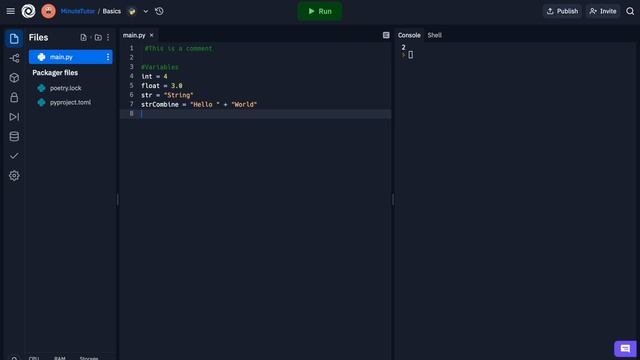This screenshot has height=360, width=640.
Task: Click the line 'float = 3.0'
Action: point(162,86)
